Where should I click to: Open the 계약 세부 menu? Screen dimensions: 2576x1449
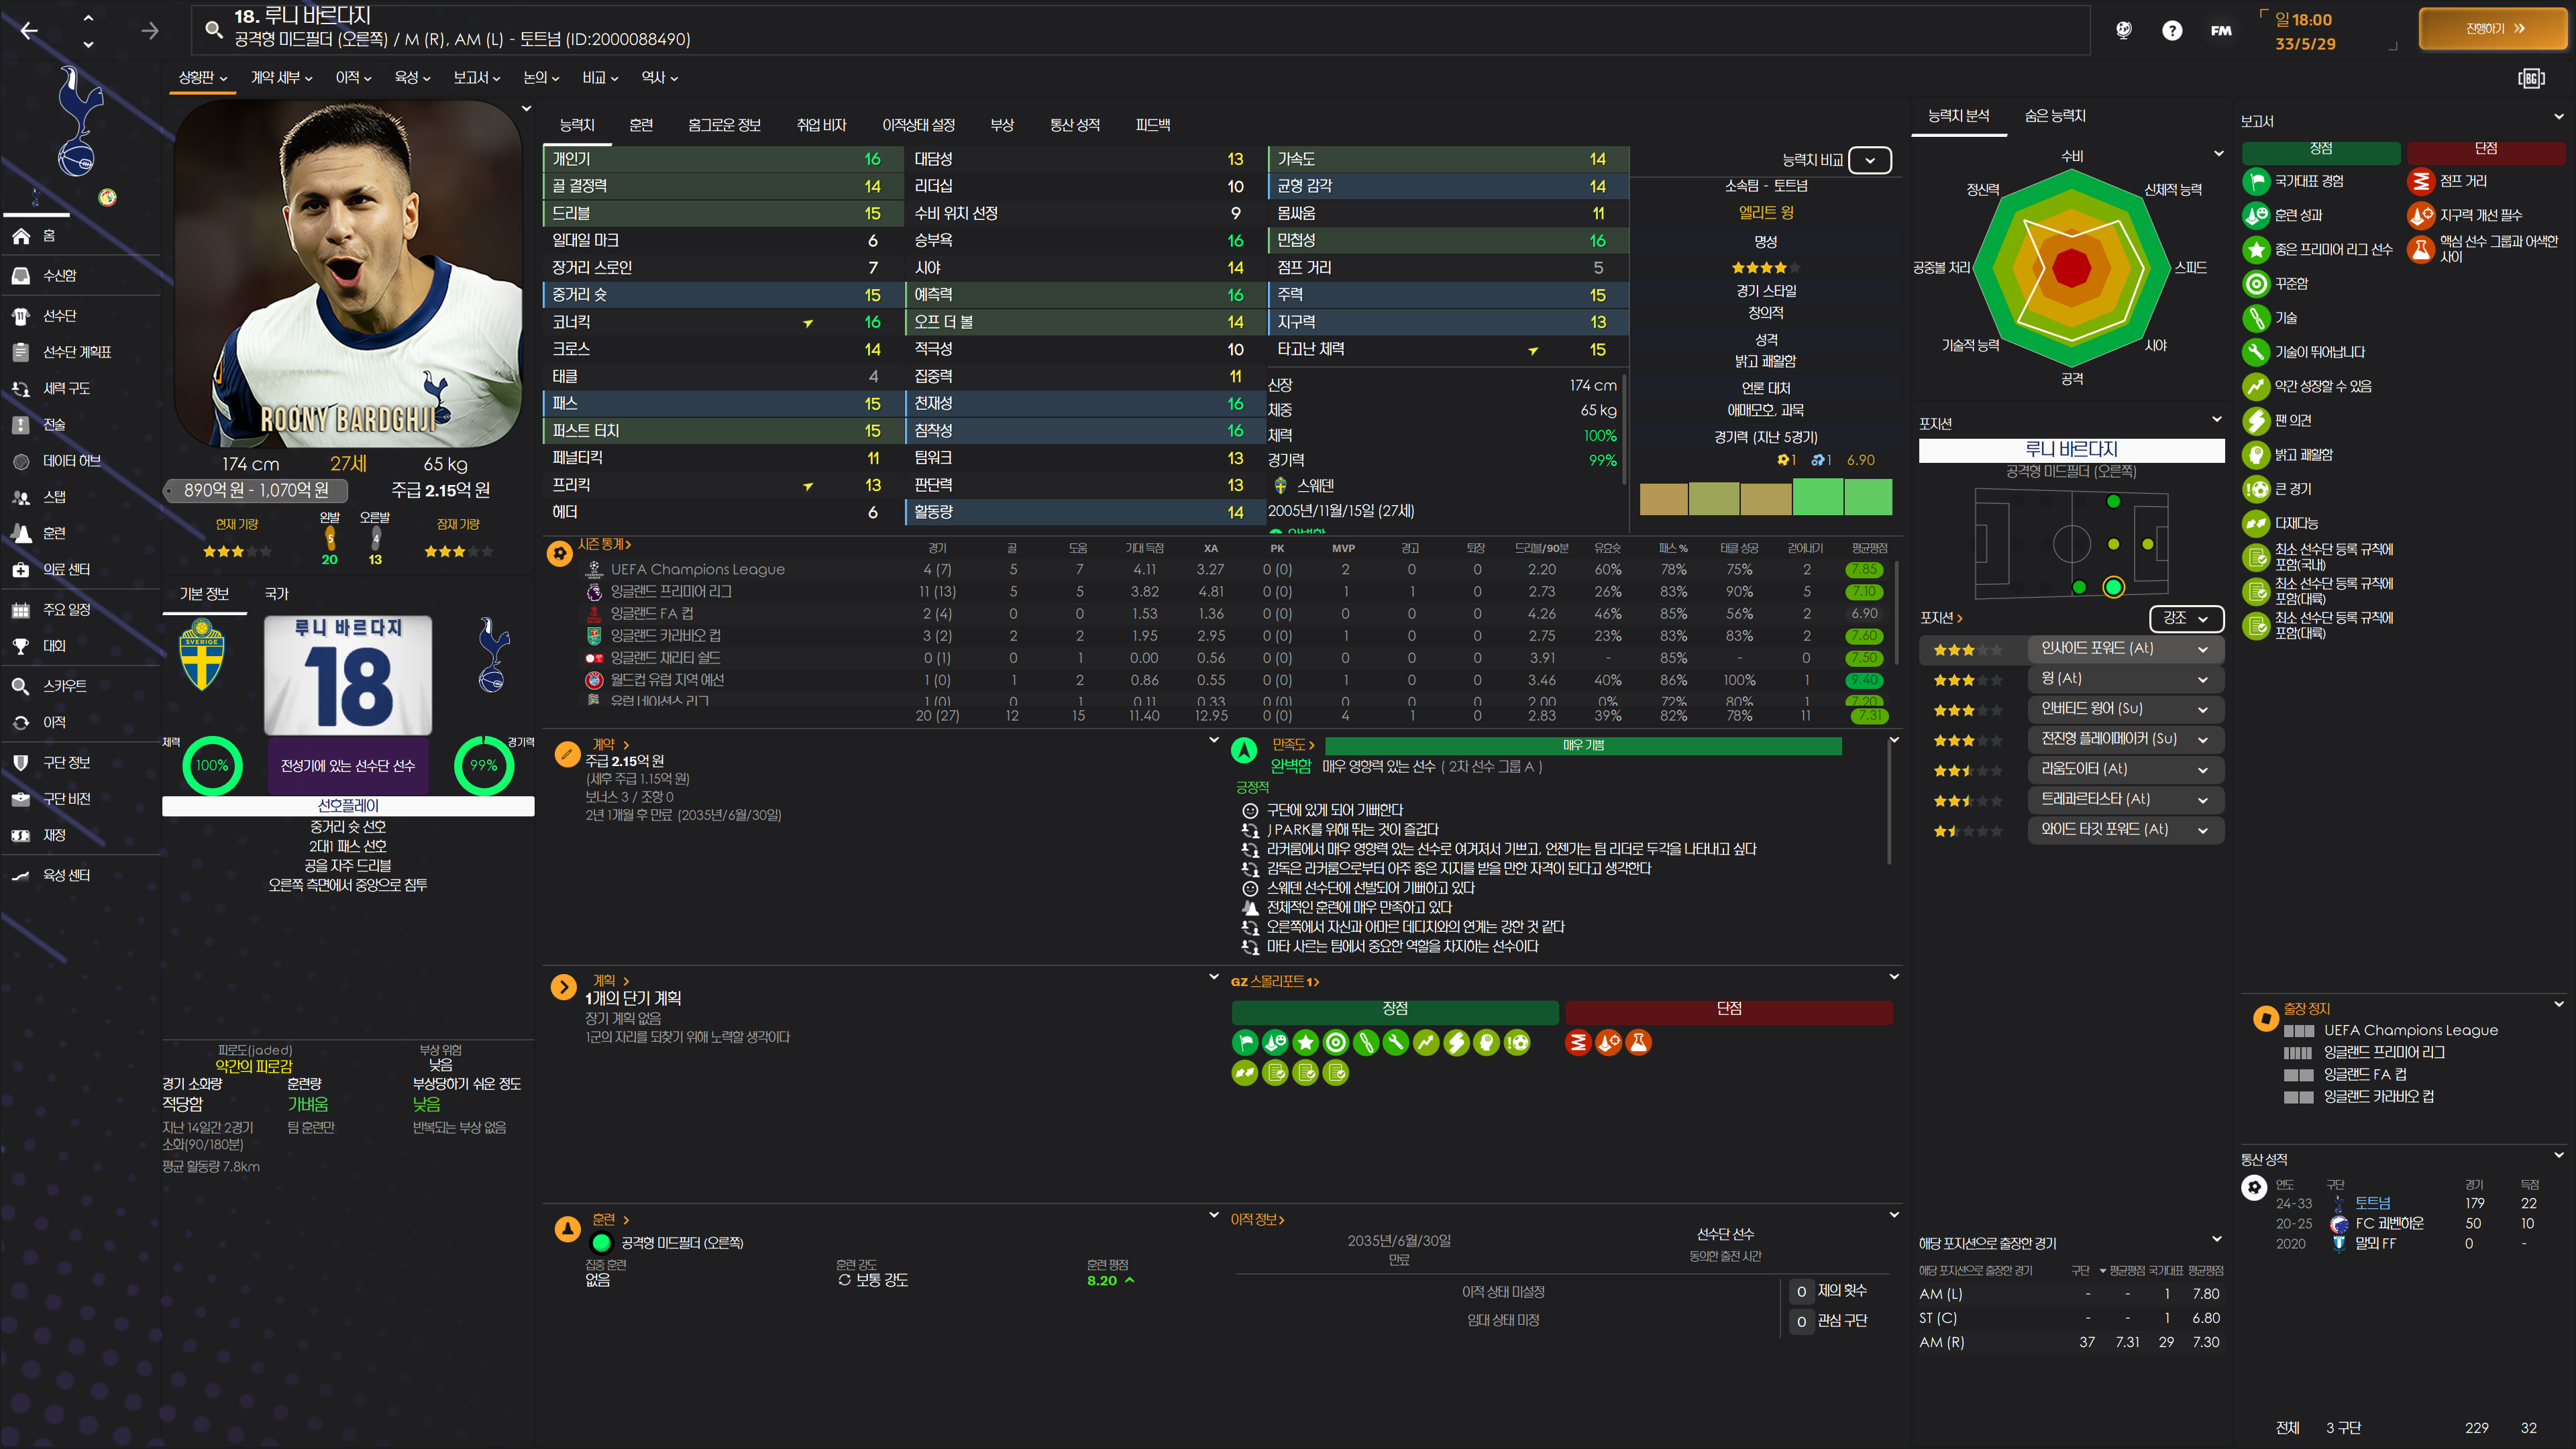(x=281, y=77)
